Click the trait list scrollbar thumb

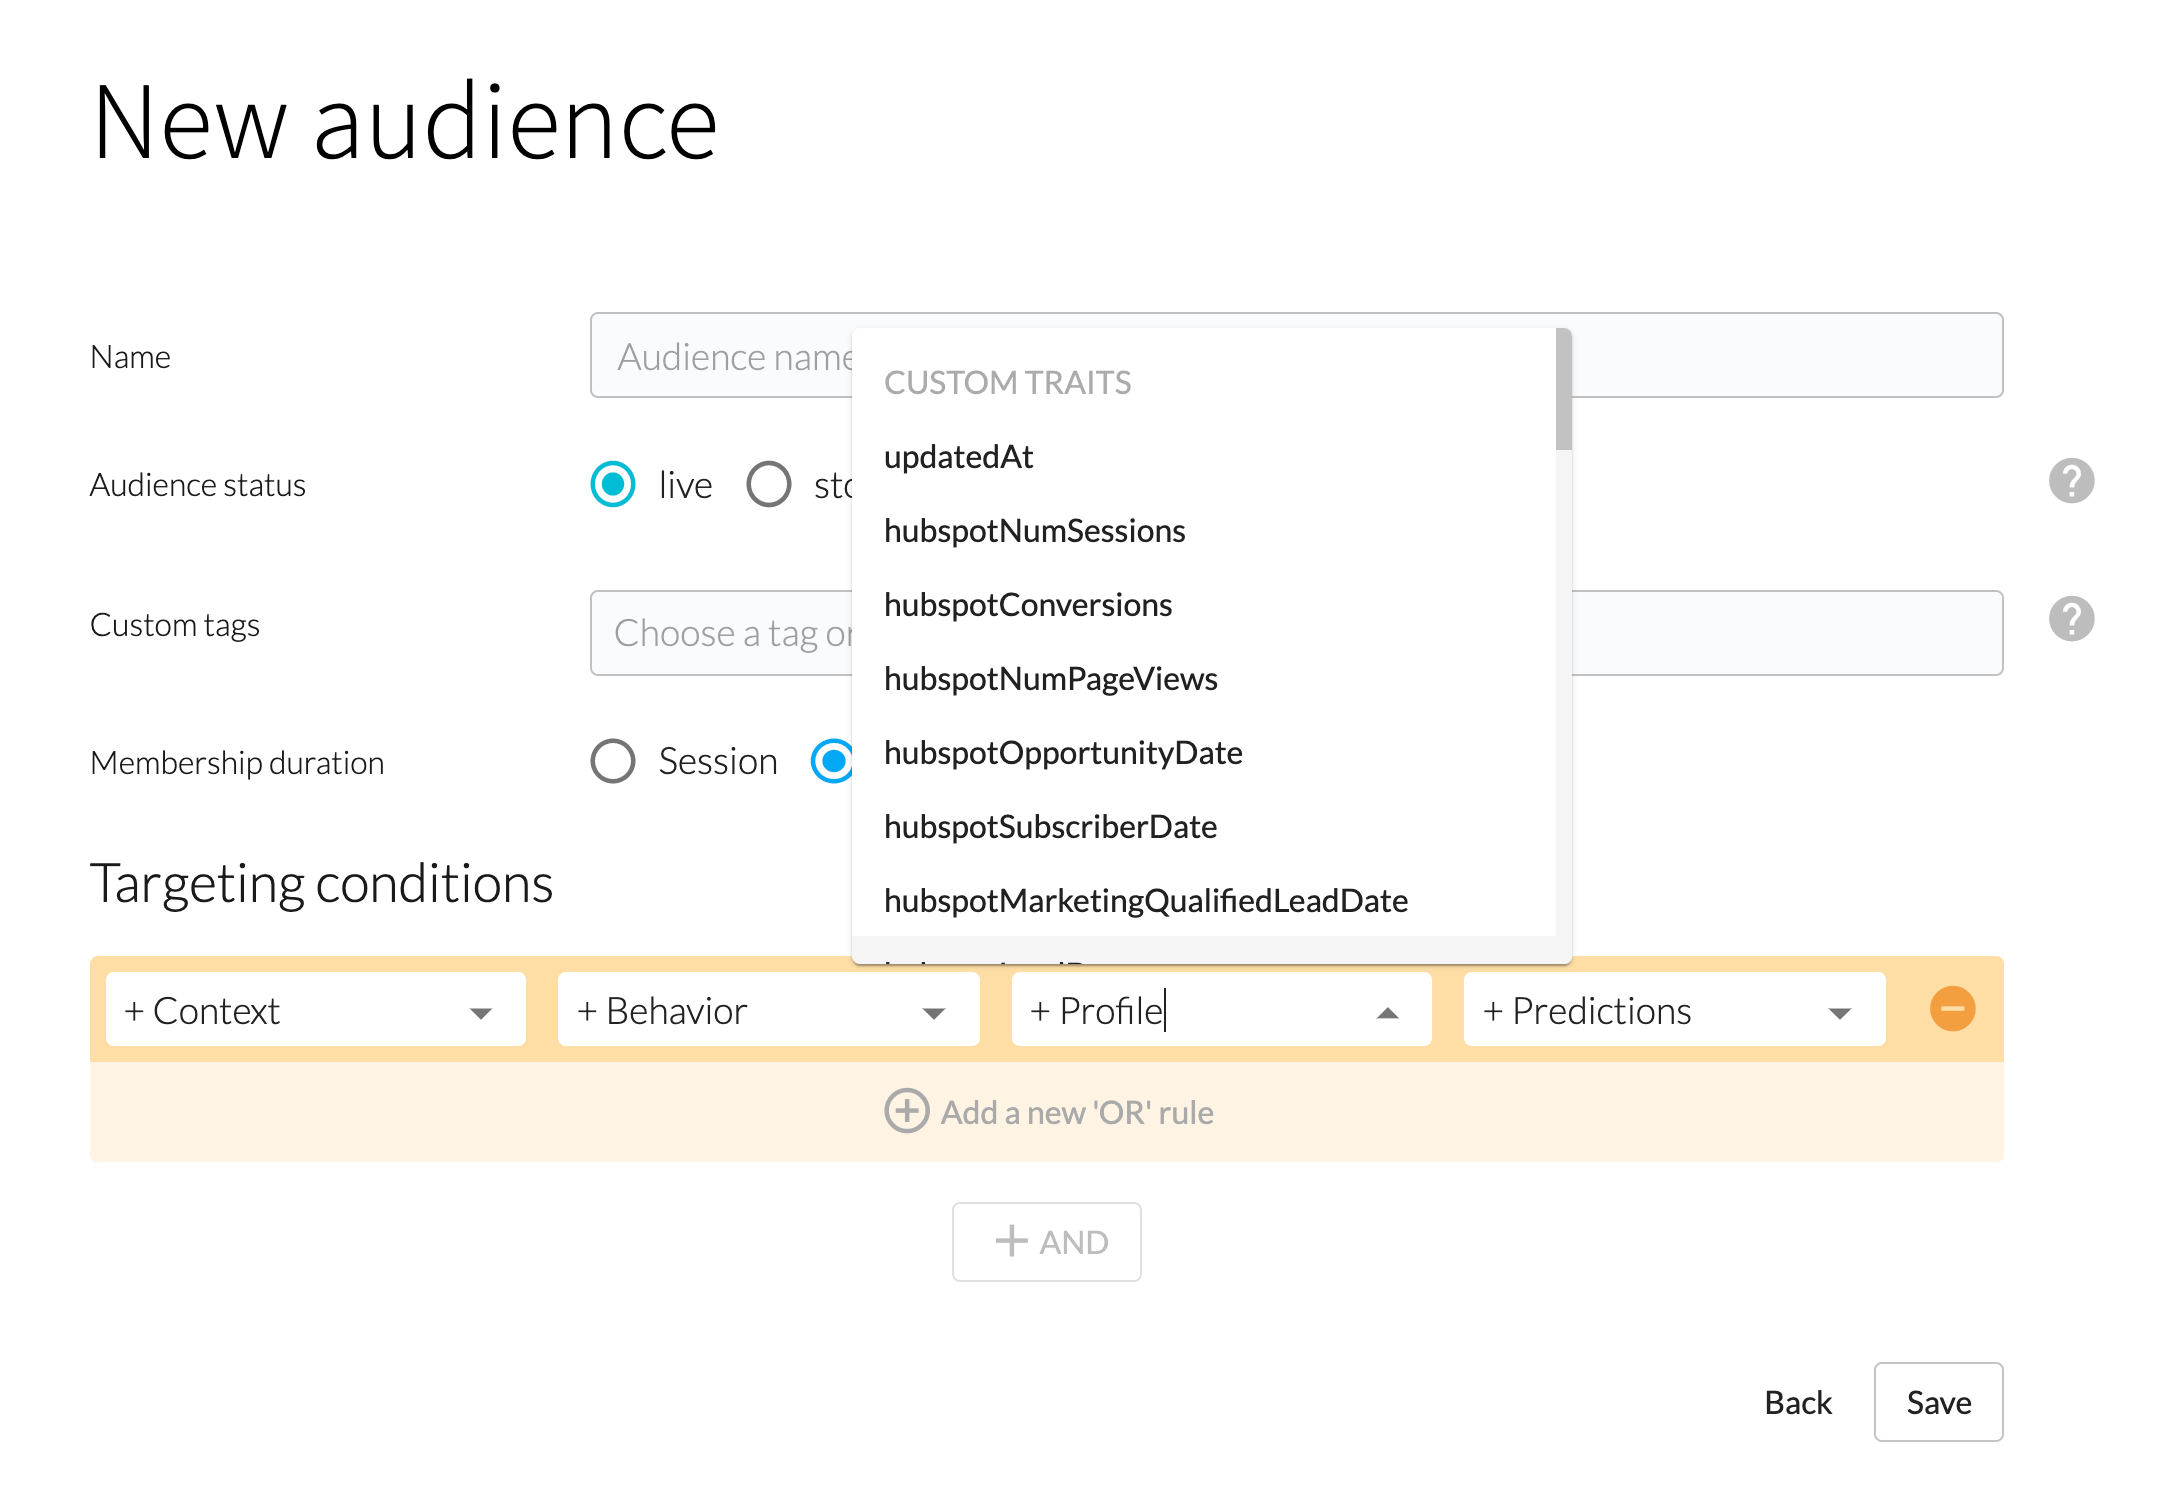click(1563, 390)
